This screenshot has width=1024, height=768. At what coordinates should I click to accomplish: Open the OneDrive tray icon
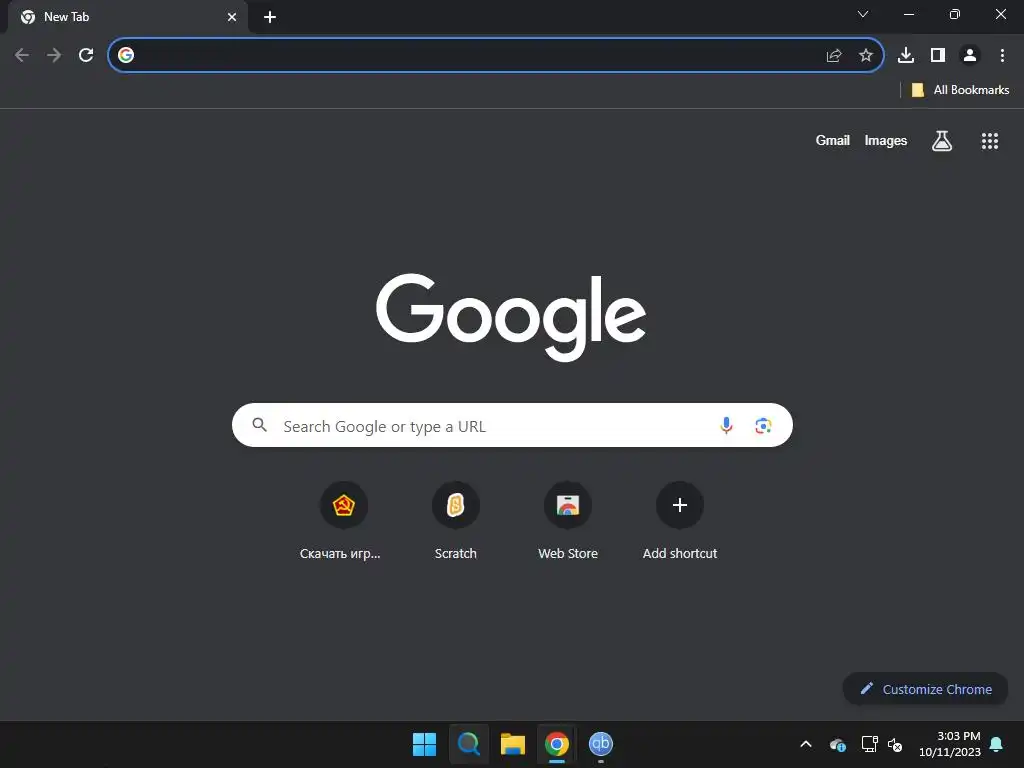pyautogui.click(x=838, y=744)
